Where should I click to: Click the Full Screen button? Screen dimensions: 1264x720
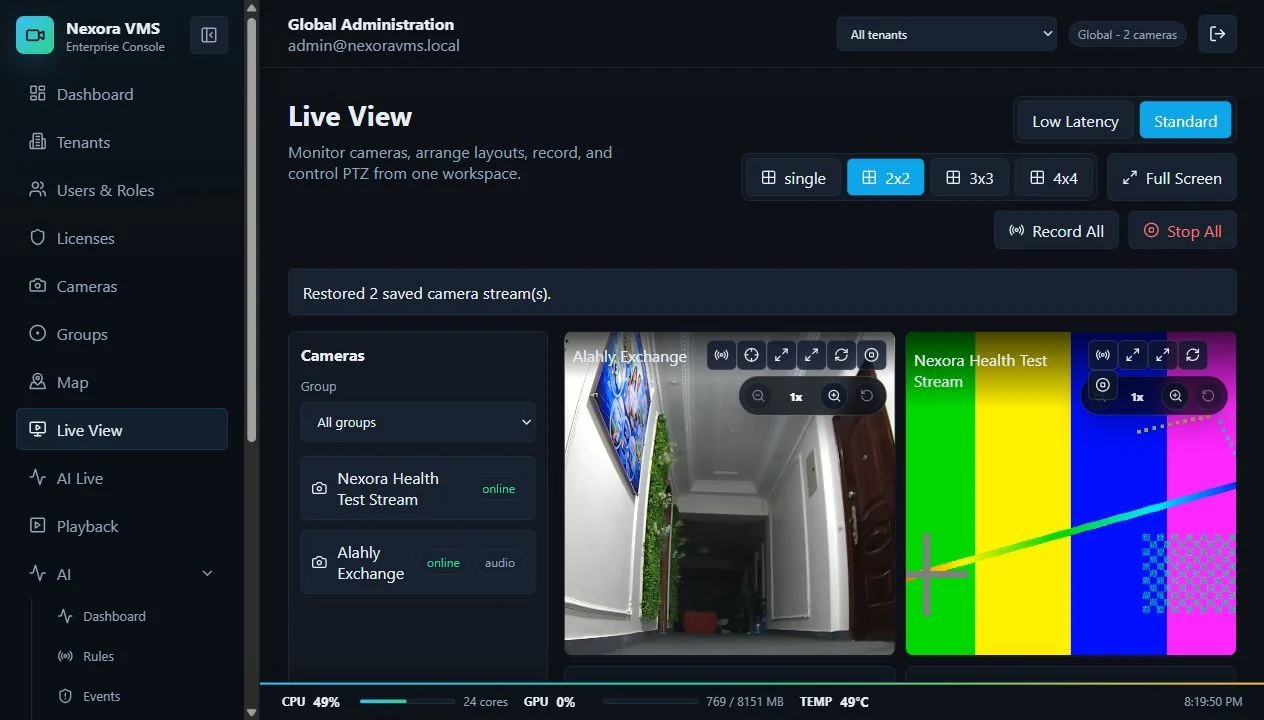pos(1172,178)
